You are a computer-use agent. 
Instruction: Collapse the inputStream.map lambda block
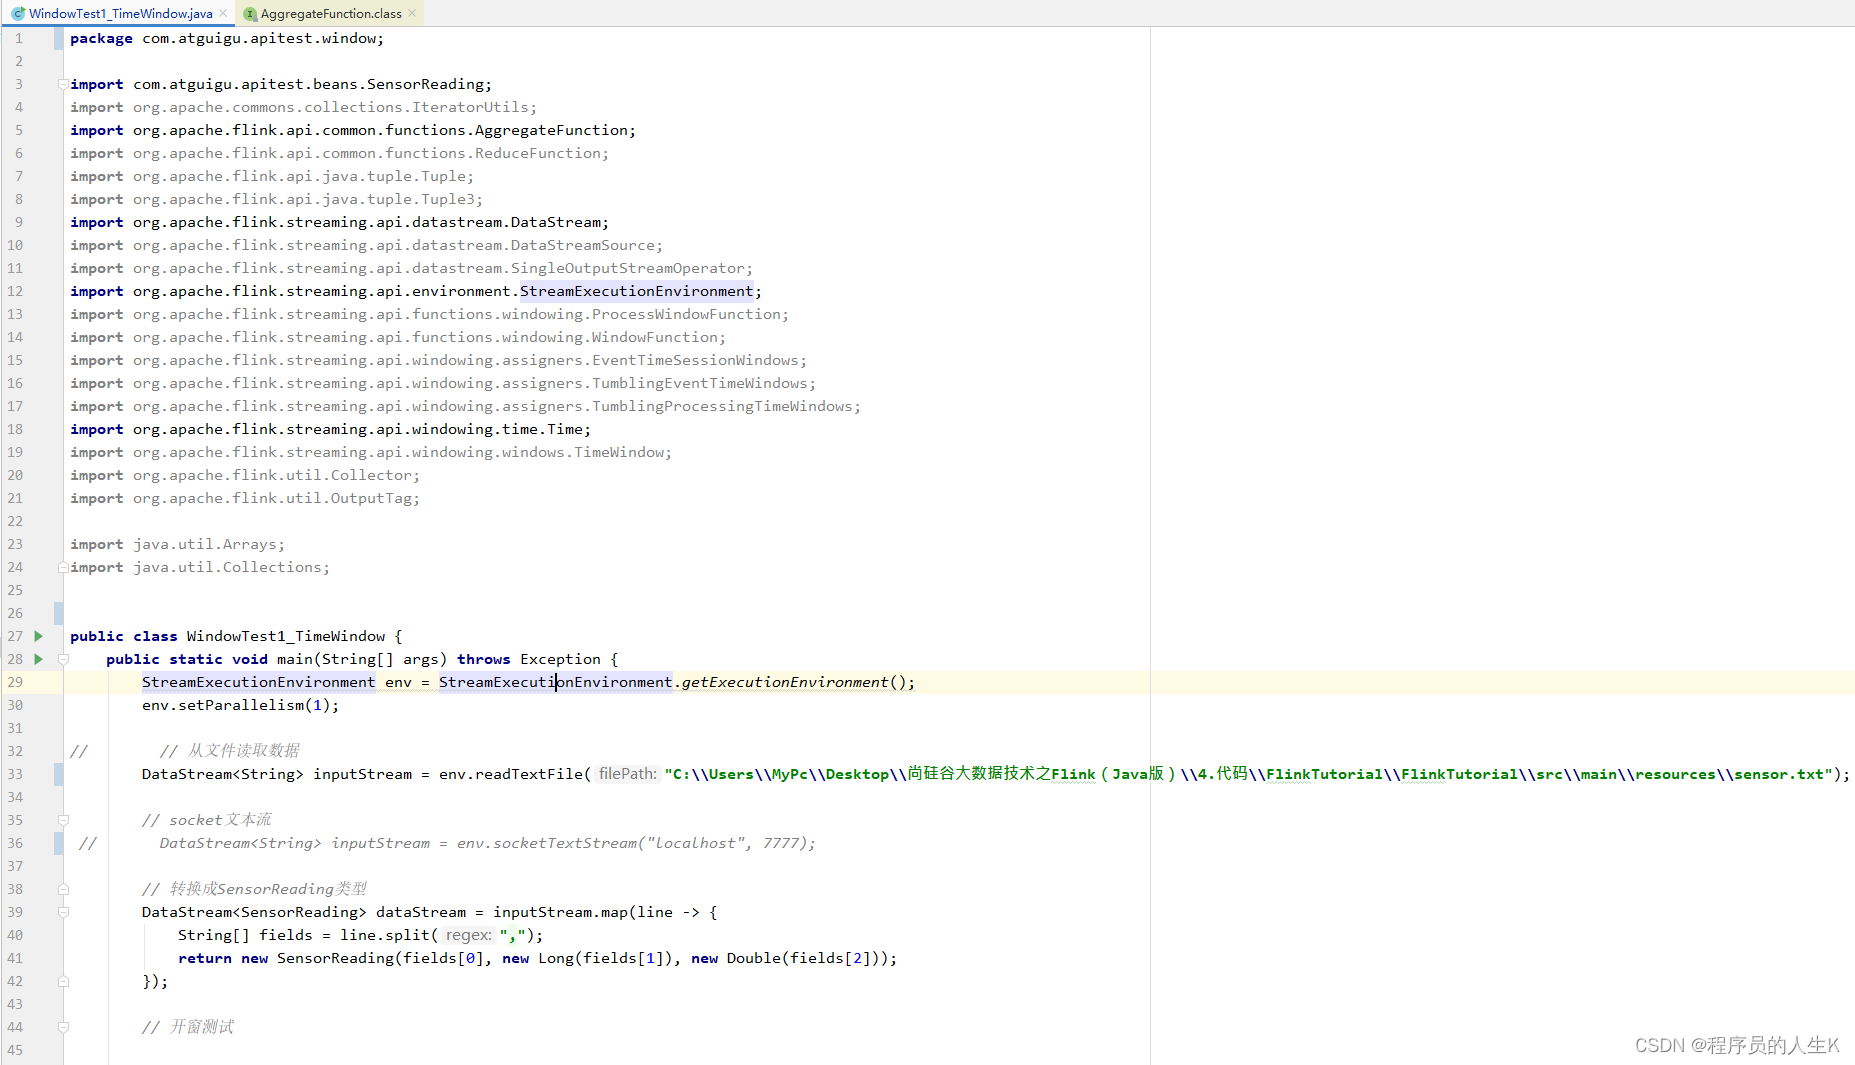point(63,912)
